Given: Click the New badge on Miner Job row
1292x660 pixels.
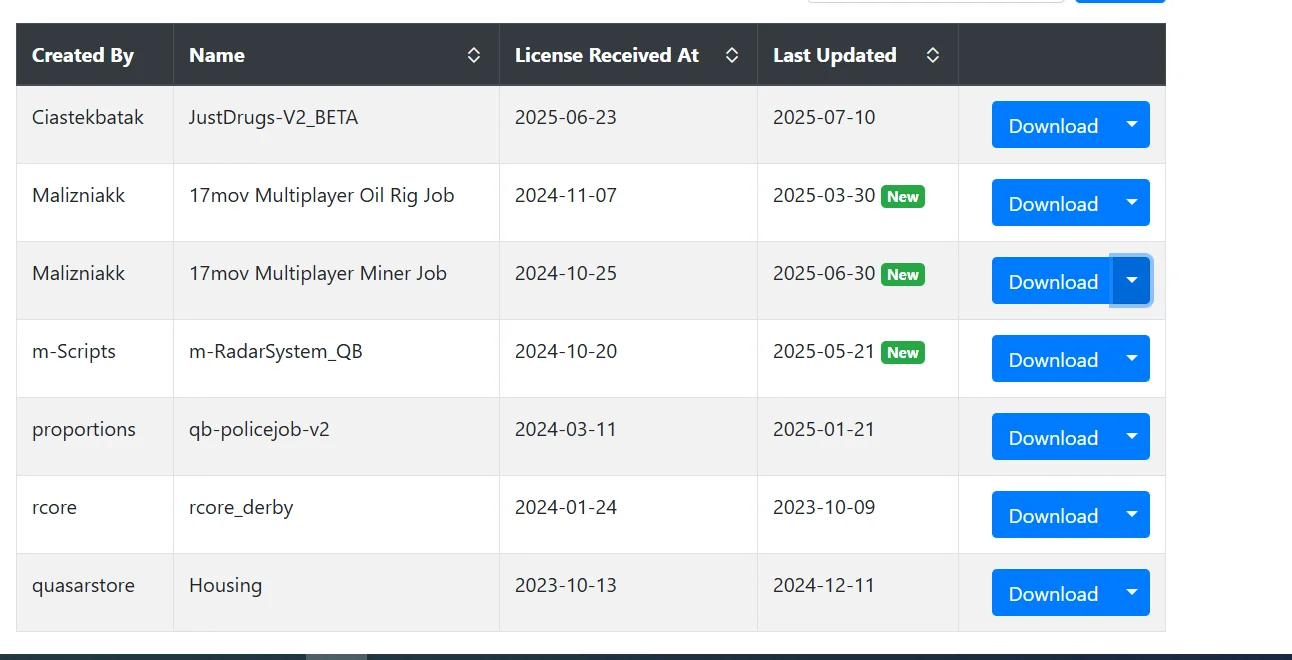Looking at the screenshot, I should tap(903, 275).
